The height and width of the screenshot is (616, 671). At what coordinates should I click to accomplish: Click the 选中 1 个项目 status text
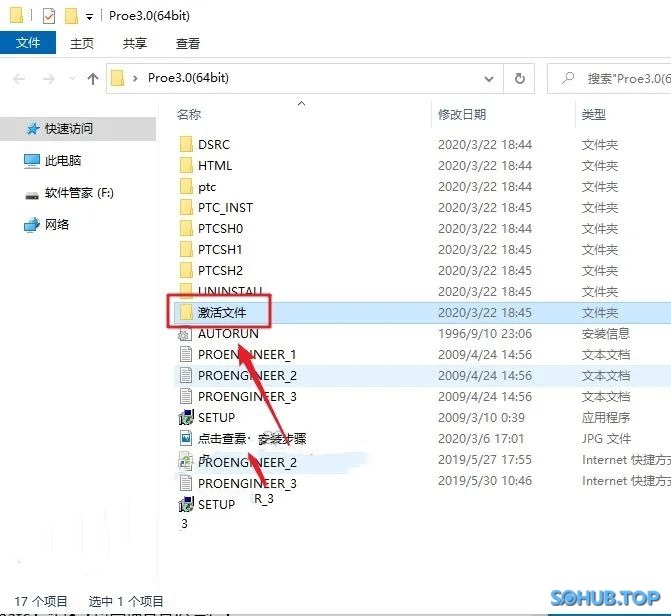pyautogui.click(x=126, y=601)
